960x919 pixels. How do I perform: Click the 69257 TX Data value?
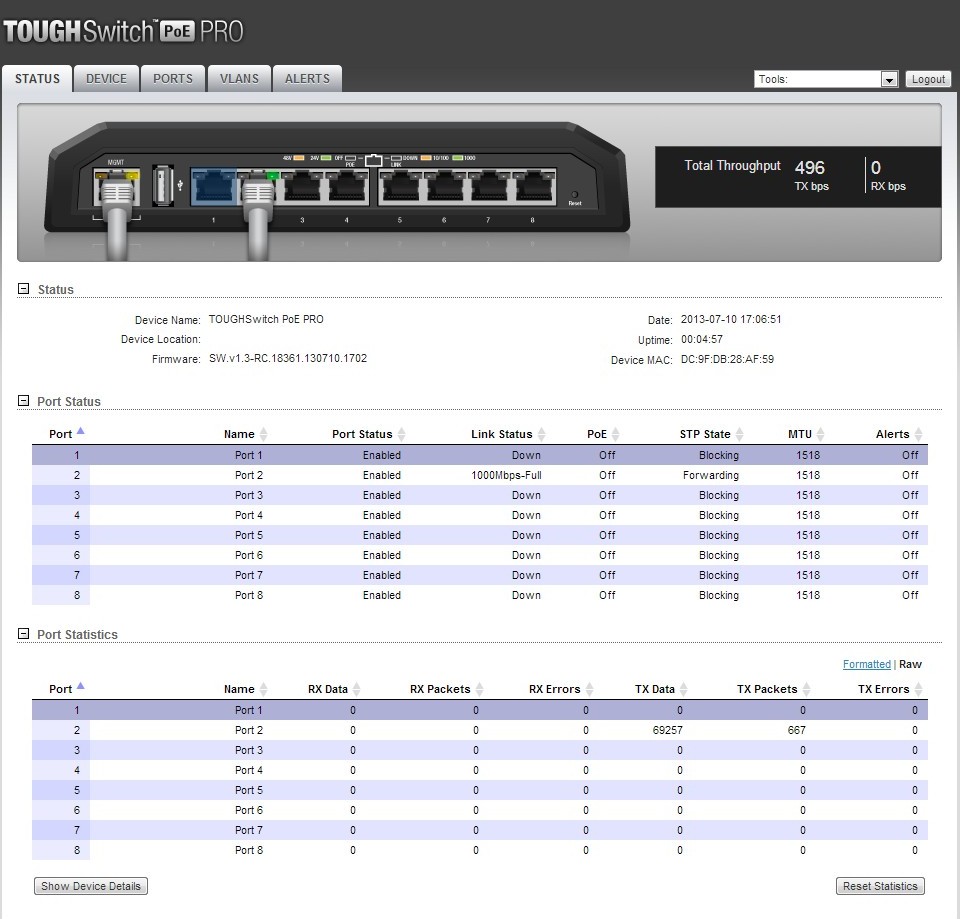pyautogui.click(x=667, y=730)
